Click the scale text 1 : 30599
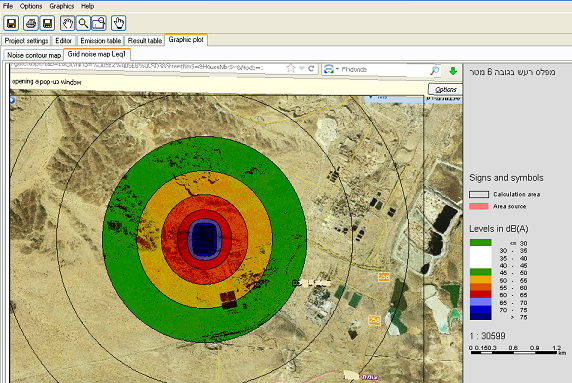572x383 pixels. (488, 336)
